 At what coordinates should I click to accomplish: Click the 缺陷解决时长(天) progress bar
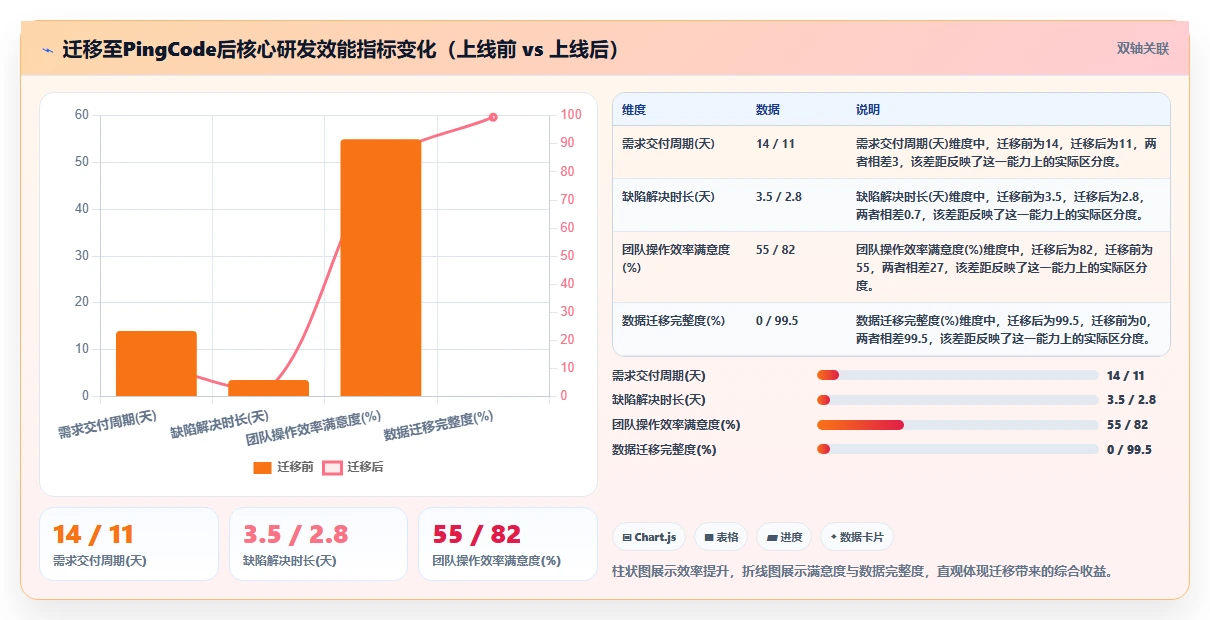click(957, 400)
